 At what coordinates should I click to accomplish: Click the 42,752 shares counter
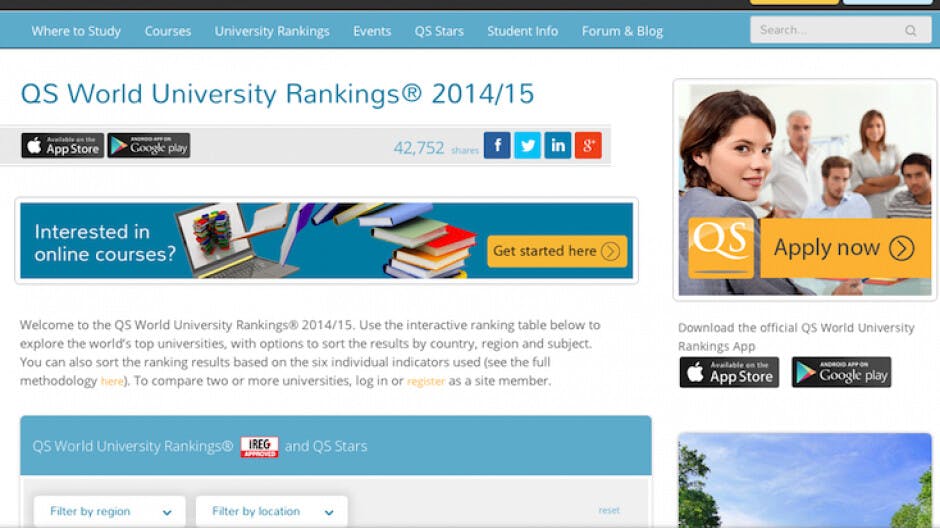436,148
